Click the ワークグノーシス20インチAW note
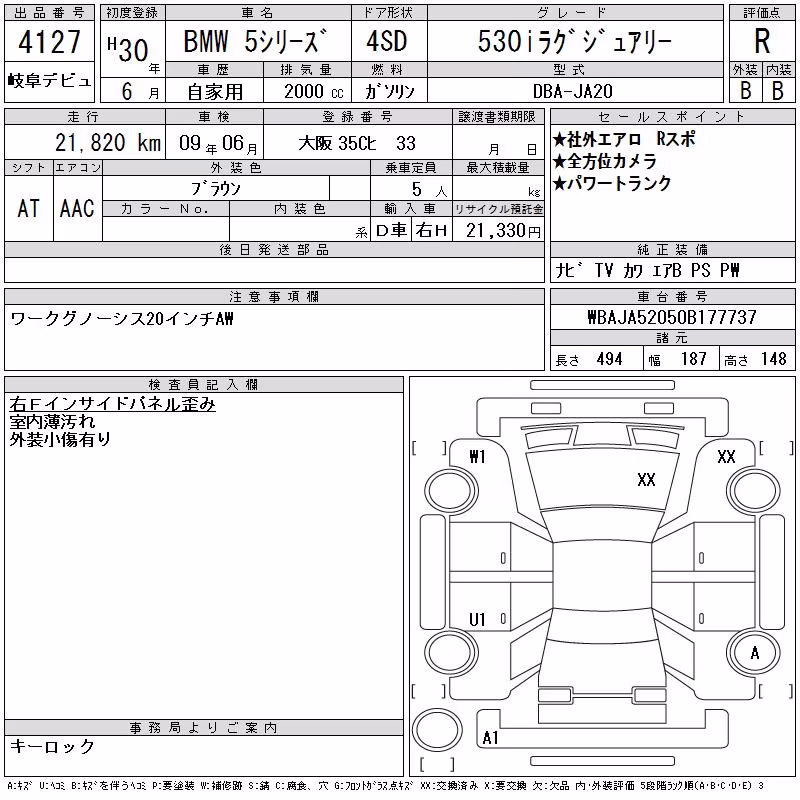800x800 pixels. click(x=121, y=319)
